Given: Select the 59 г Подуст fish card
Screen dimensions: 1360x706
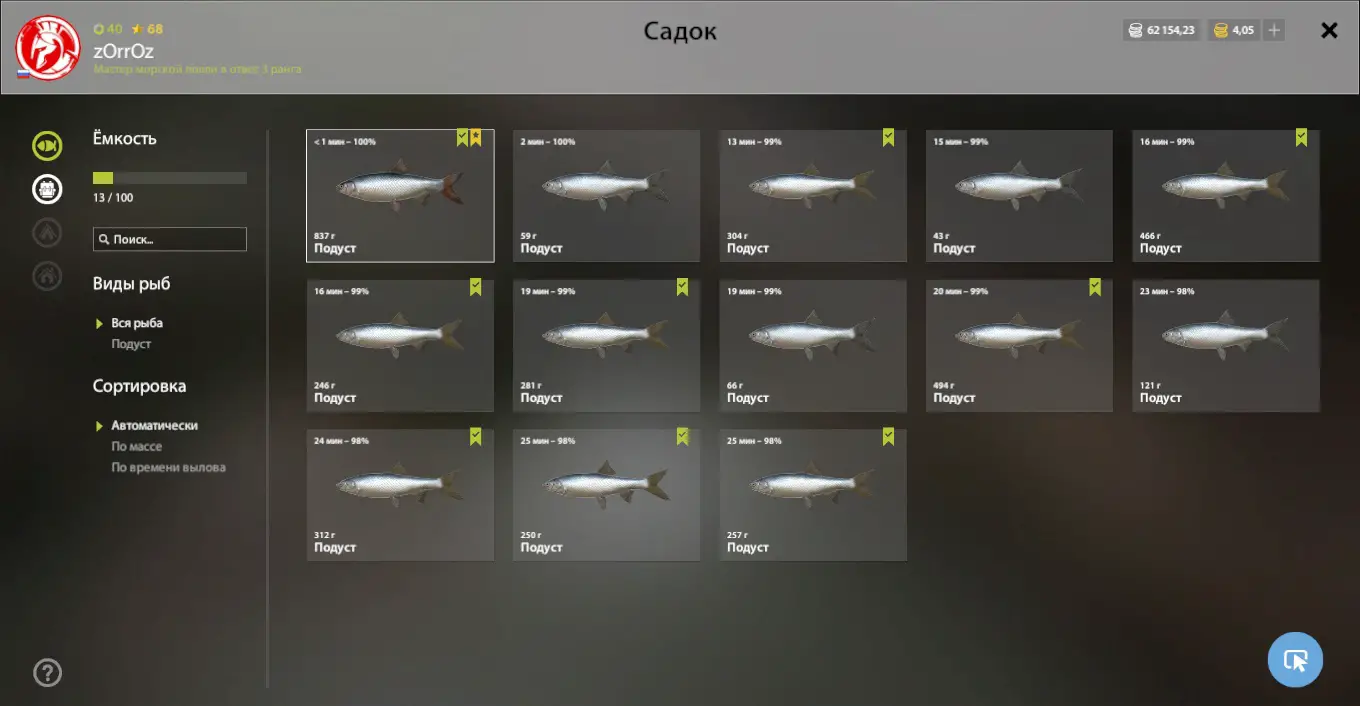Looking at the screenshot, I should tap(607, 196).
